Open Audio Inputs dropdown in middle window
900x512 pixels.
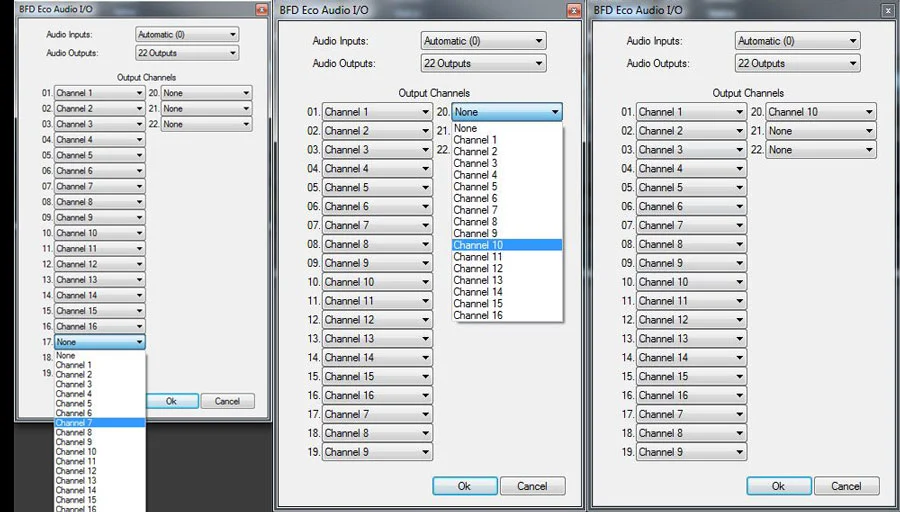483,41
